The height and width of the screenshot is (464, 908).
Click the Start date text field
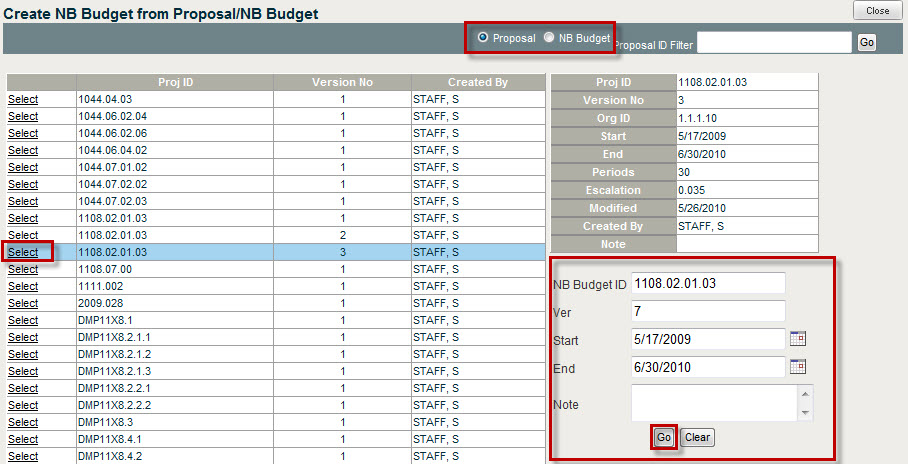(x=708, y=340)
